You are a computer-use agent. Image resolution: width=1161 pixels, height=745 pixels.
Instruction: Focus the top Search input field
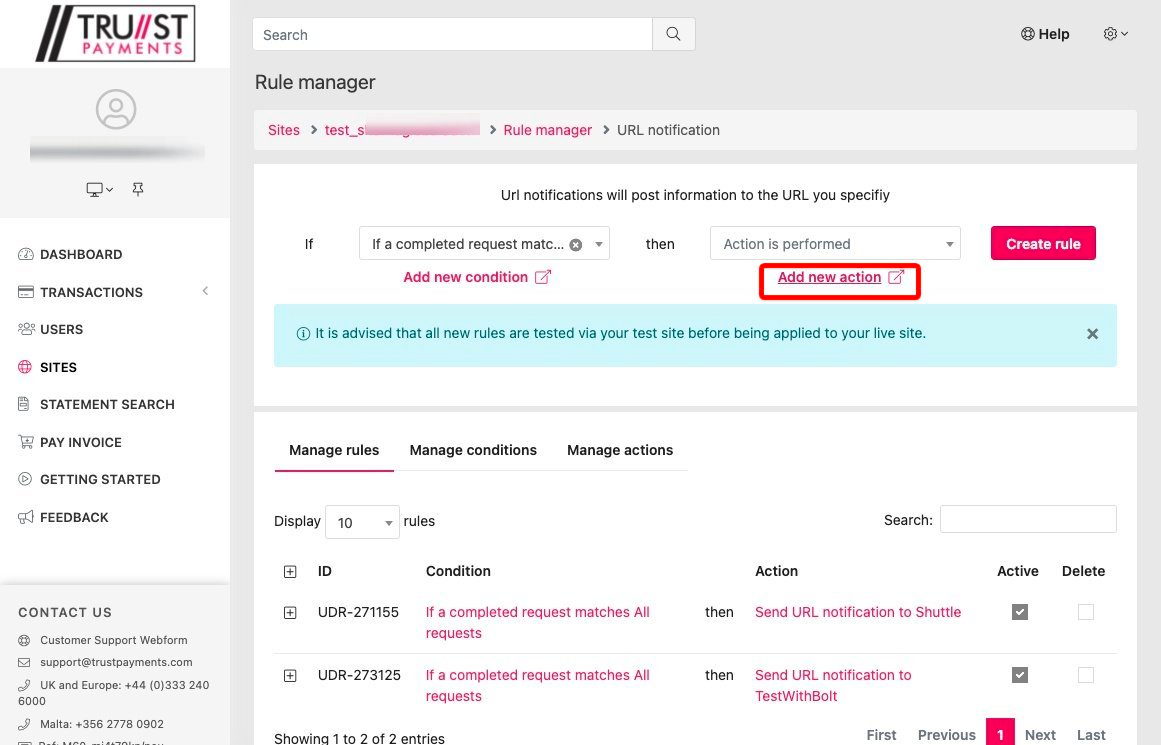pos(452,34)
